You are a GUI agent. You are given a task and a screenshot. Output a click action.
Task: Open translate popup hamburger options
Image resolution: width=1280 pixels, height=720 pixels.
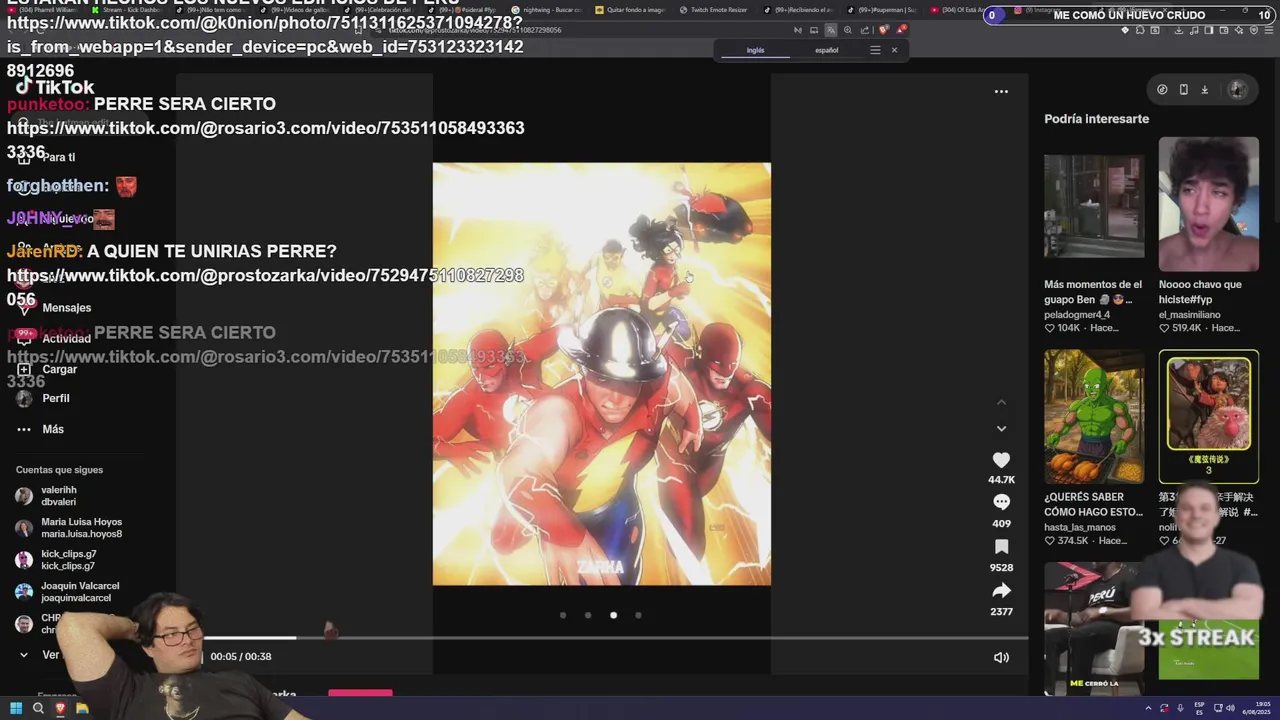875,50
